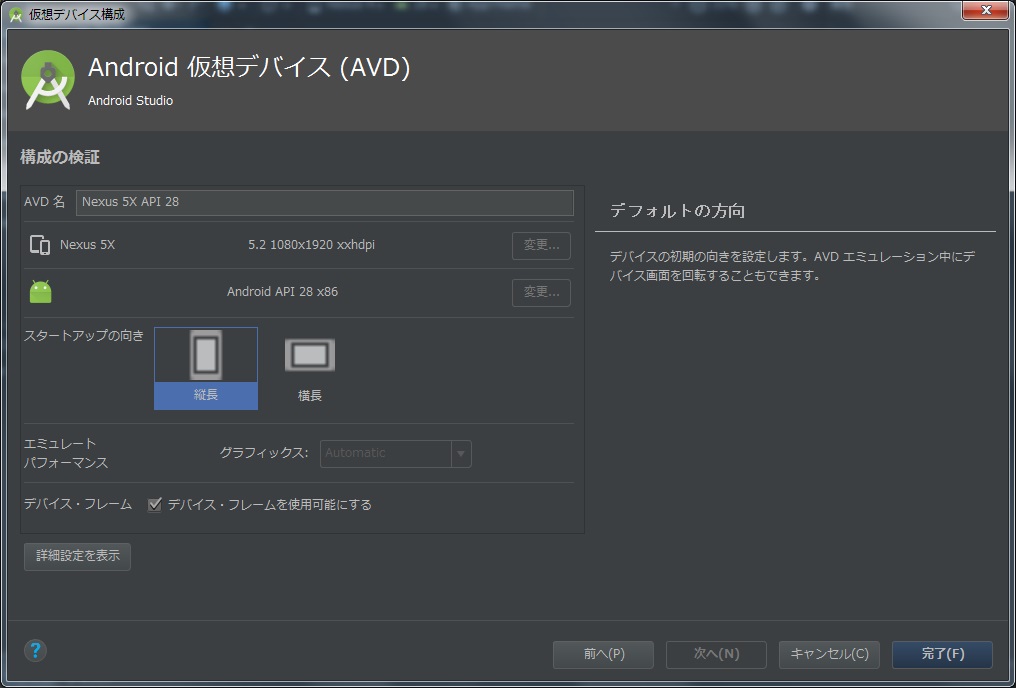Close the 仮想デバイス構成 window
1016x688 pixels.
click(x=985, y=10)
